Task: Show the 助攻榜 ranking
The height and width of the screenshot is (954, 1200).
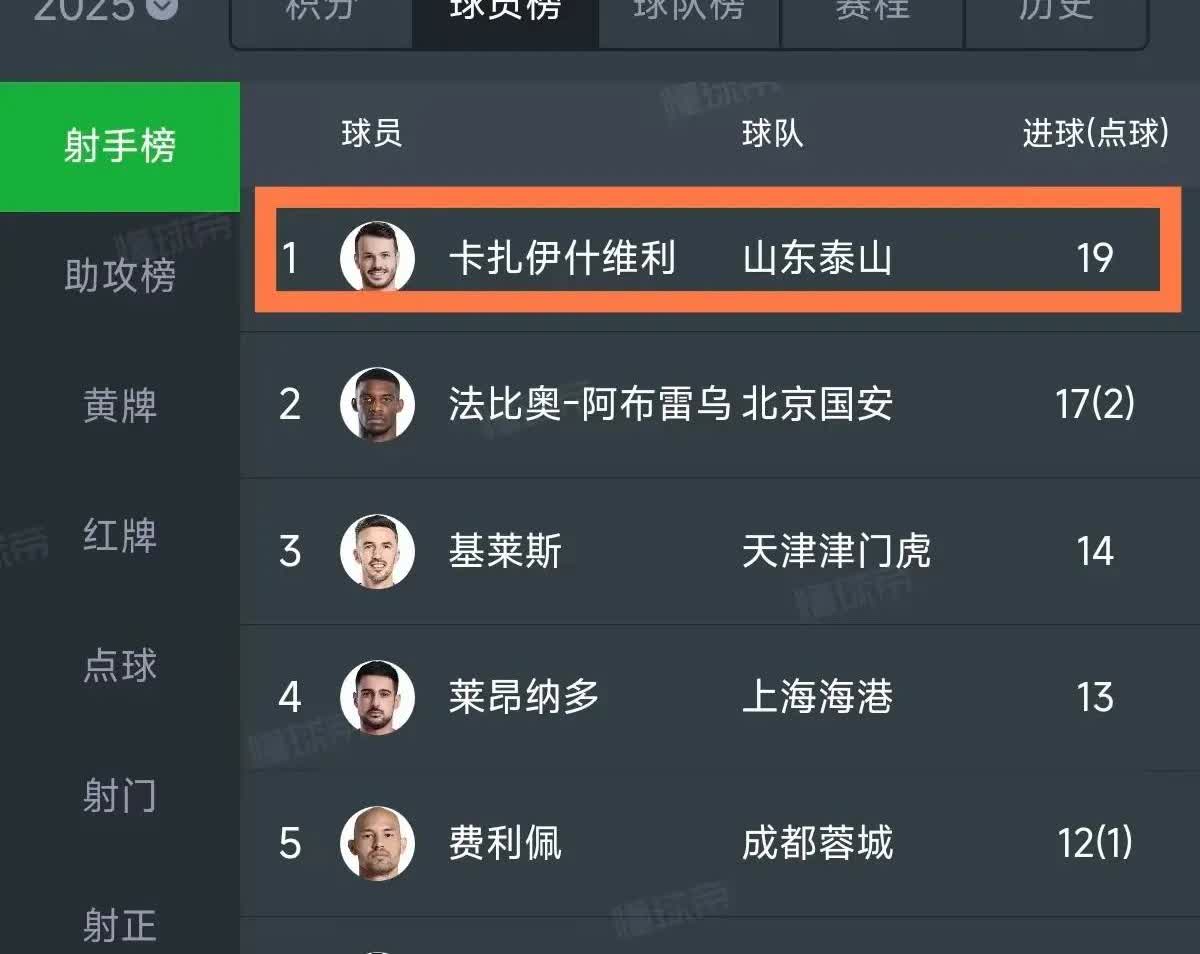Action: (x=120, y=276)
